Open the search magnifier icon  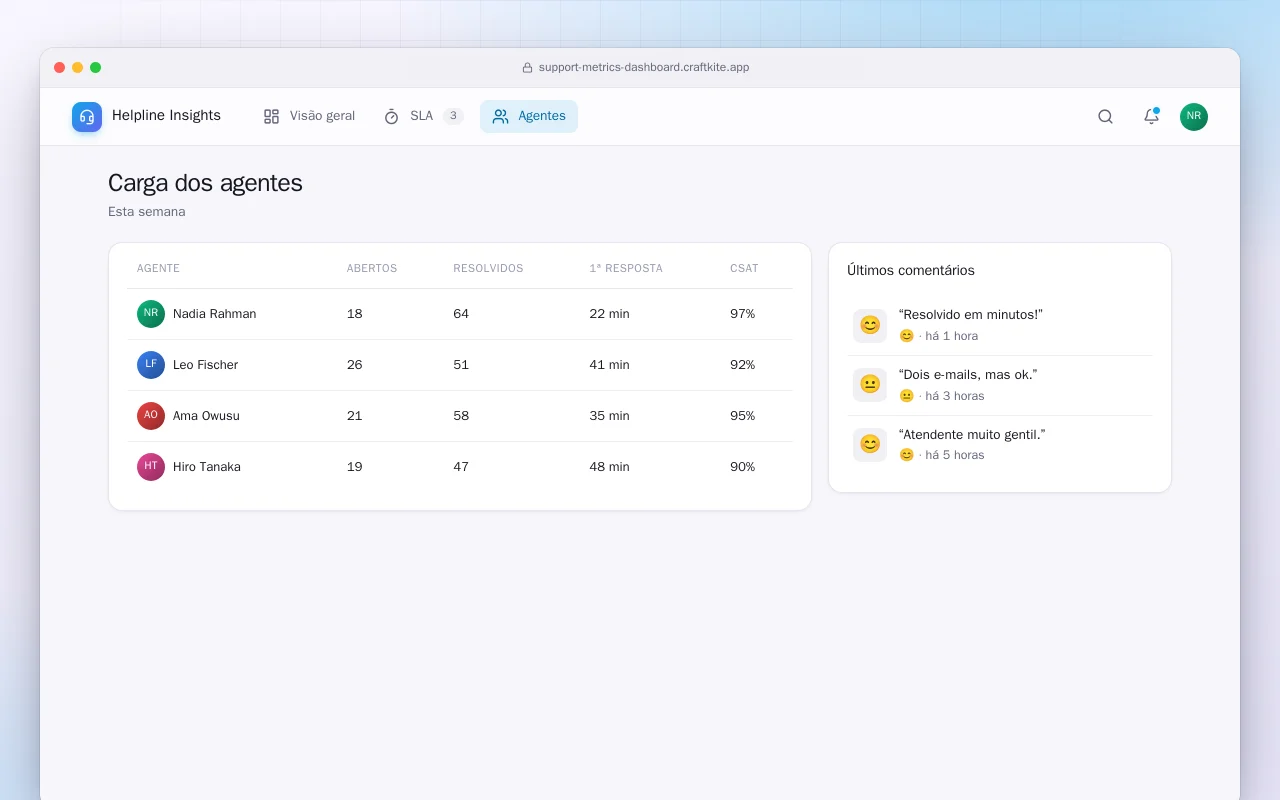[x=1105, y=117]
